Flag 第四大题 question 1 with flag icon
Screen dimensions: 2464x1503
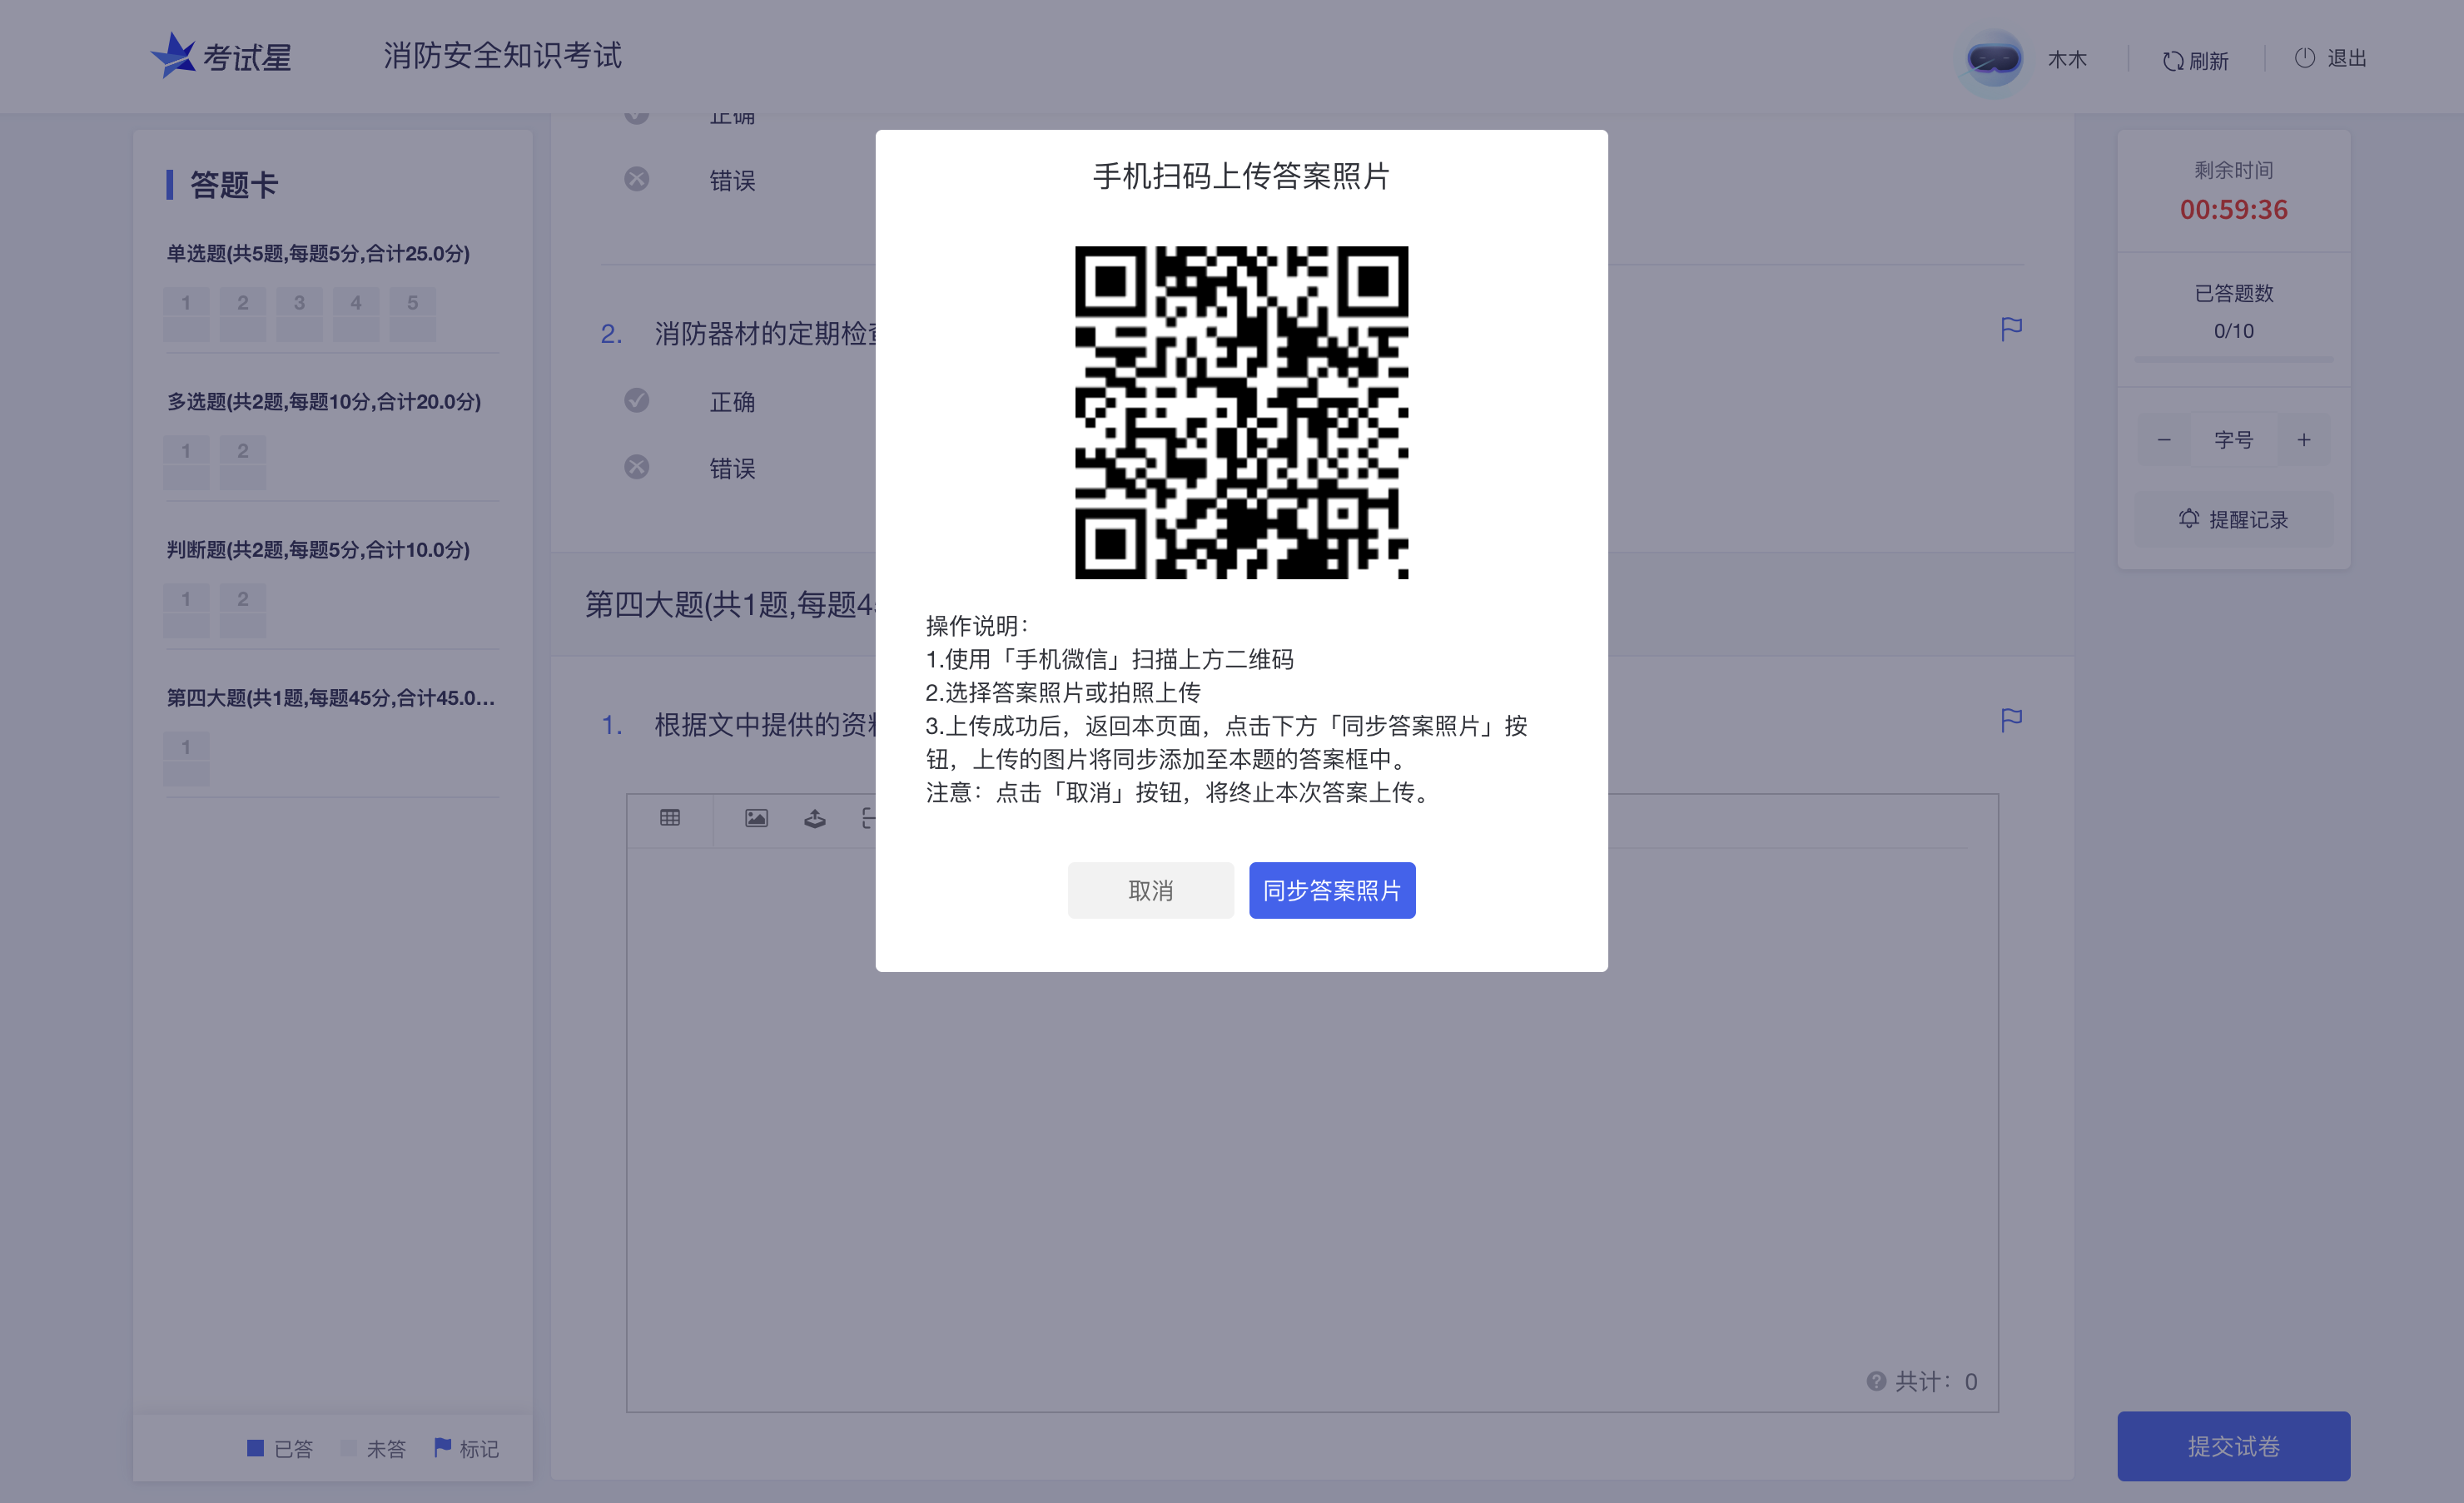(2011, 720)
